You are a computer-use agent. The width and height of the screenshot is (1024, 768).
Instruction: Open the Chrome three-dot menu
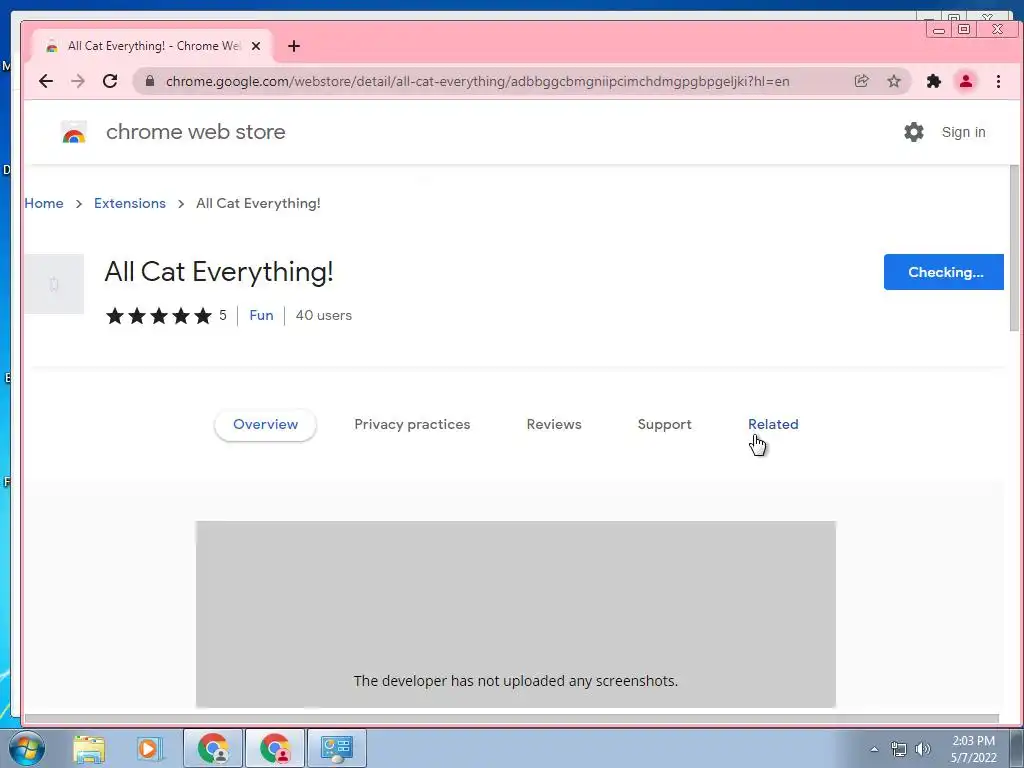tap(998, 81)
